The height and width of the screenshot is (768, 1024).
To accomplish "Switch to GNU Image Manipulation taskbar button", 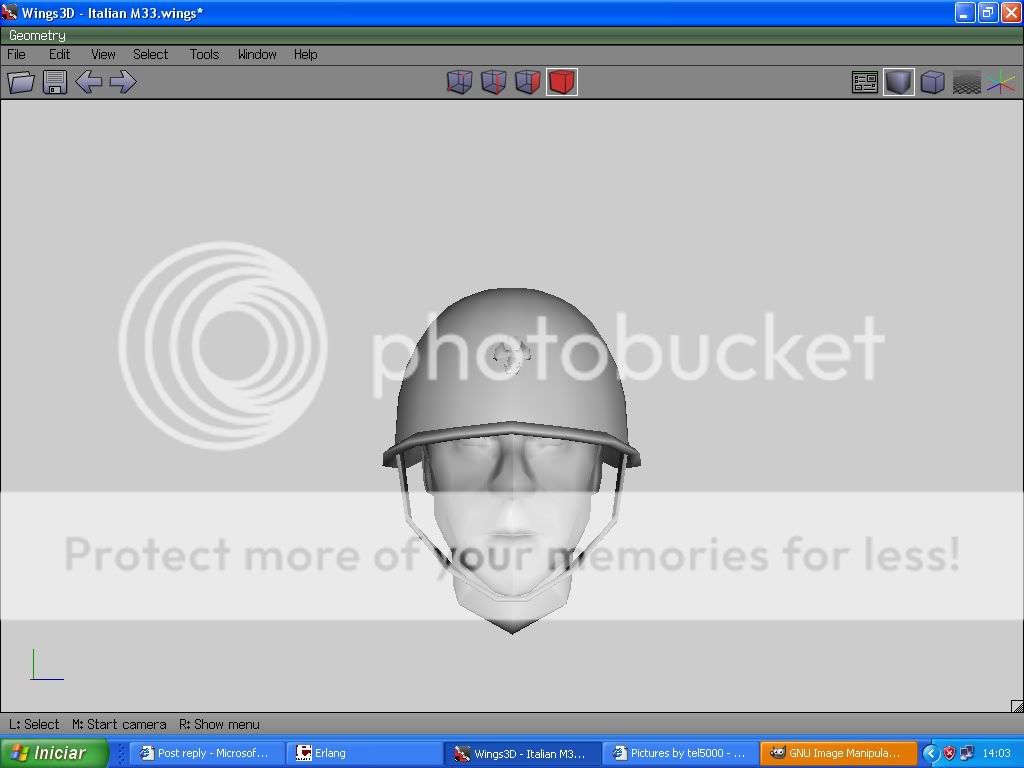I will (838, 753).
